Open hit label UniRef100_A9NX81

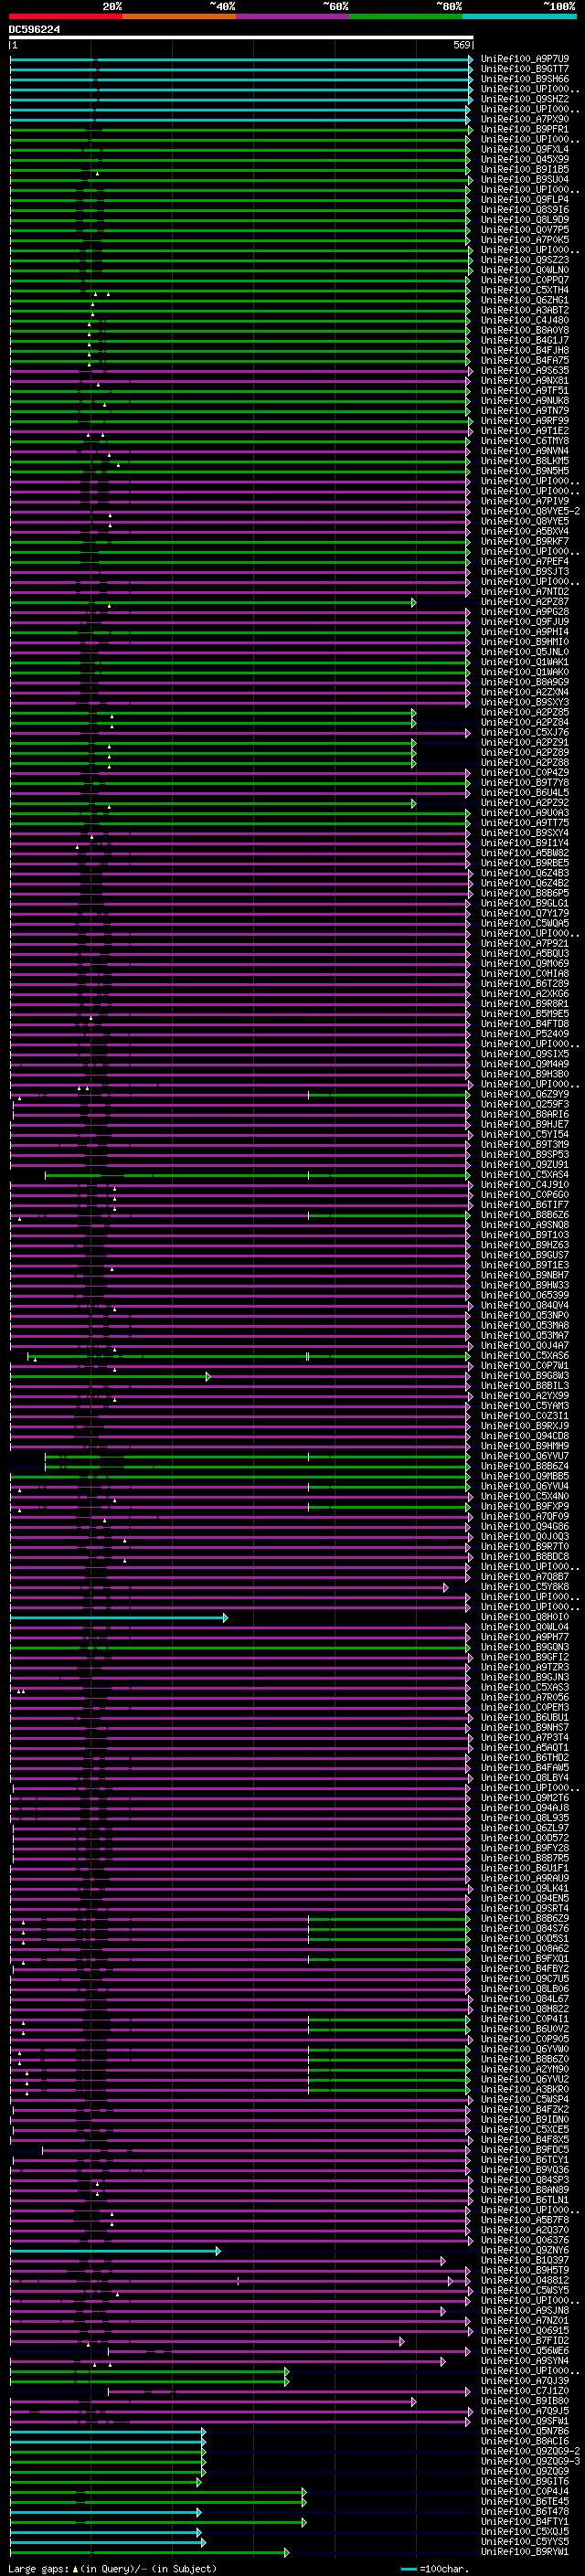525,380
